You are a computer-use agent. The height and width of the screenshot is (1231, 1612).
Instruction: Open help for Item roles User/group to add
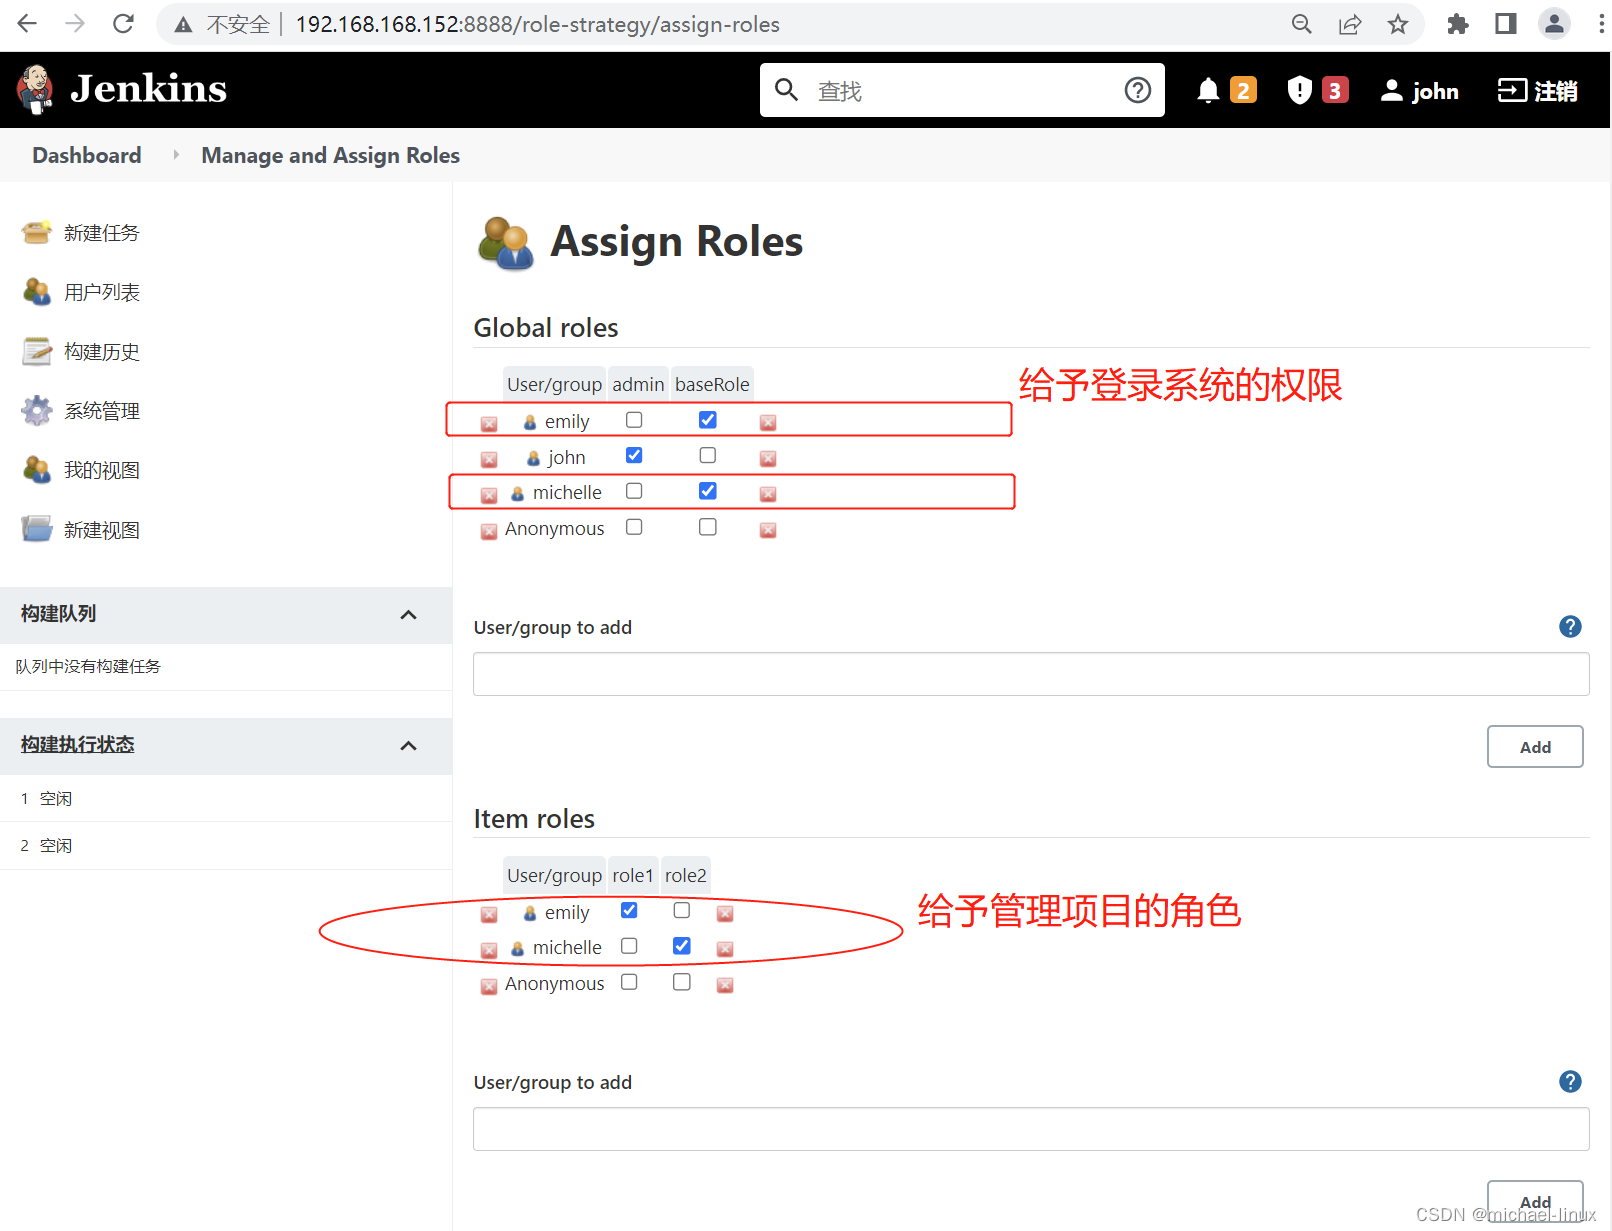1570,1082
